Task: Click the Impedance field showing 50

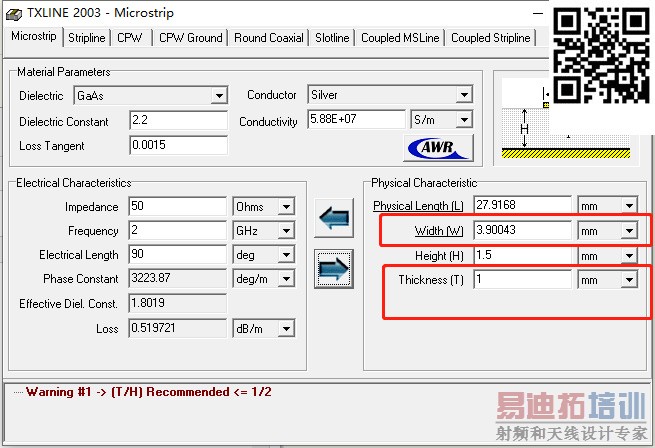Action: (178, 206)
